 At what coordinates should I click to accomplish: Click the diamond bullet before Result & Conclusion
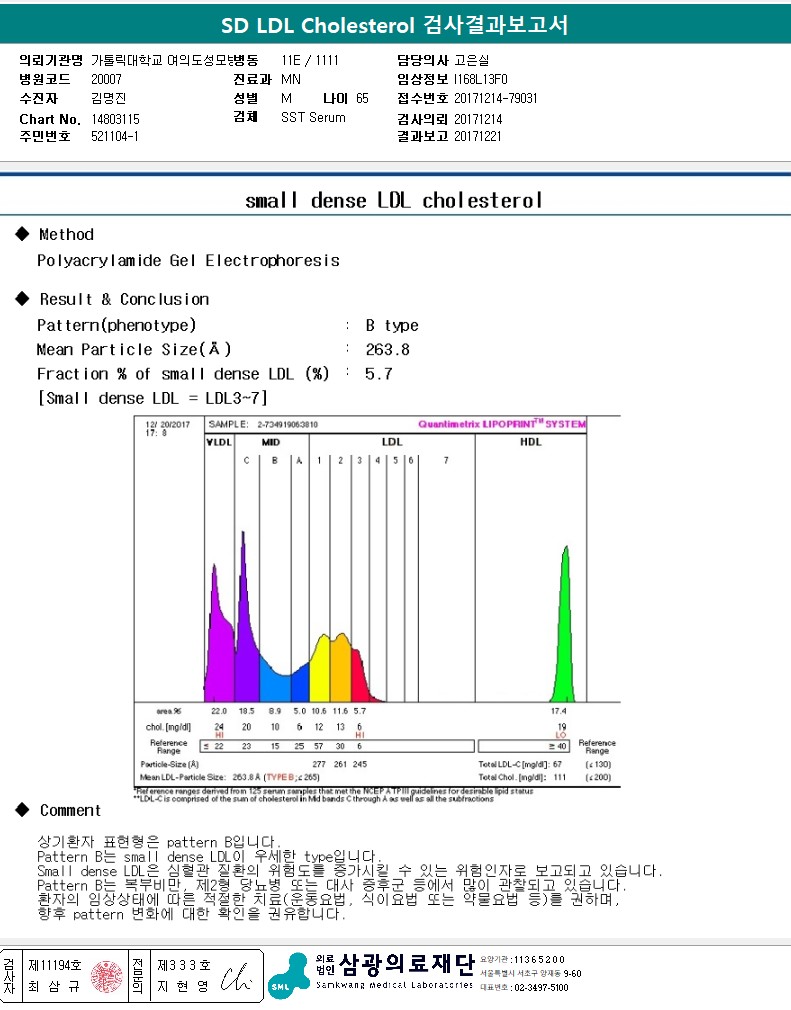[23, 298]
